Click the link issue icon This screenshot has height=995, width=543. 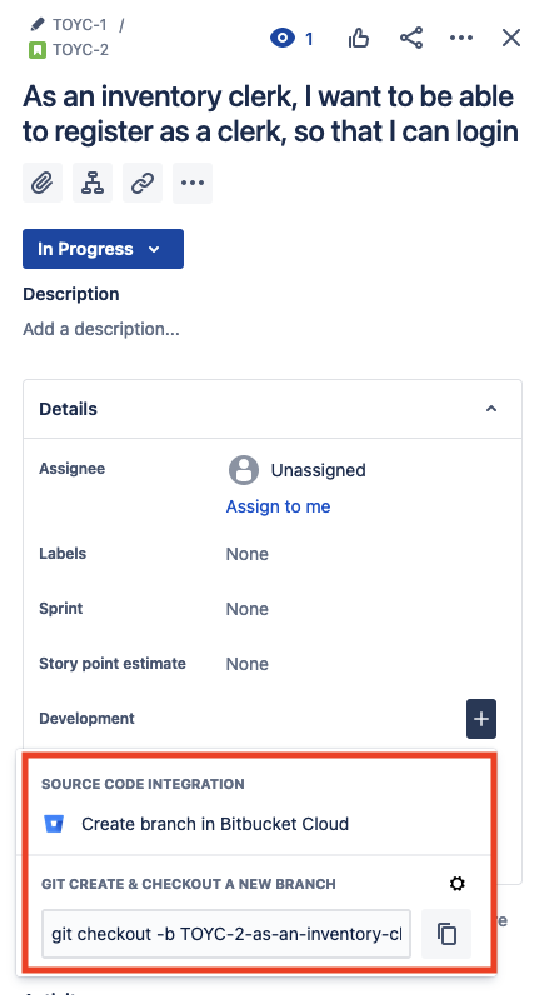tap(143, 183)
